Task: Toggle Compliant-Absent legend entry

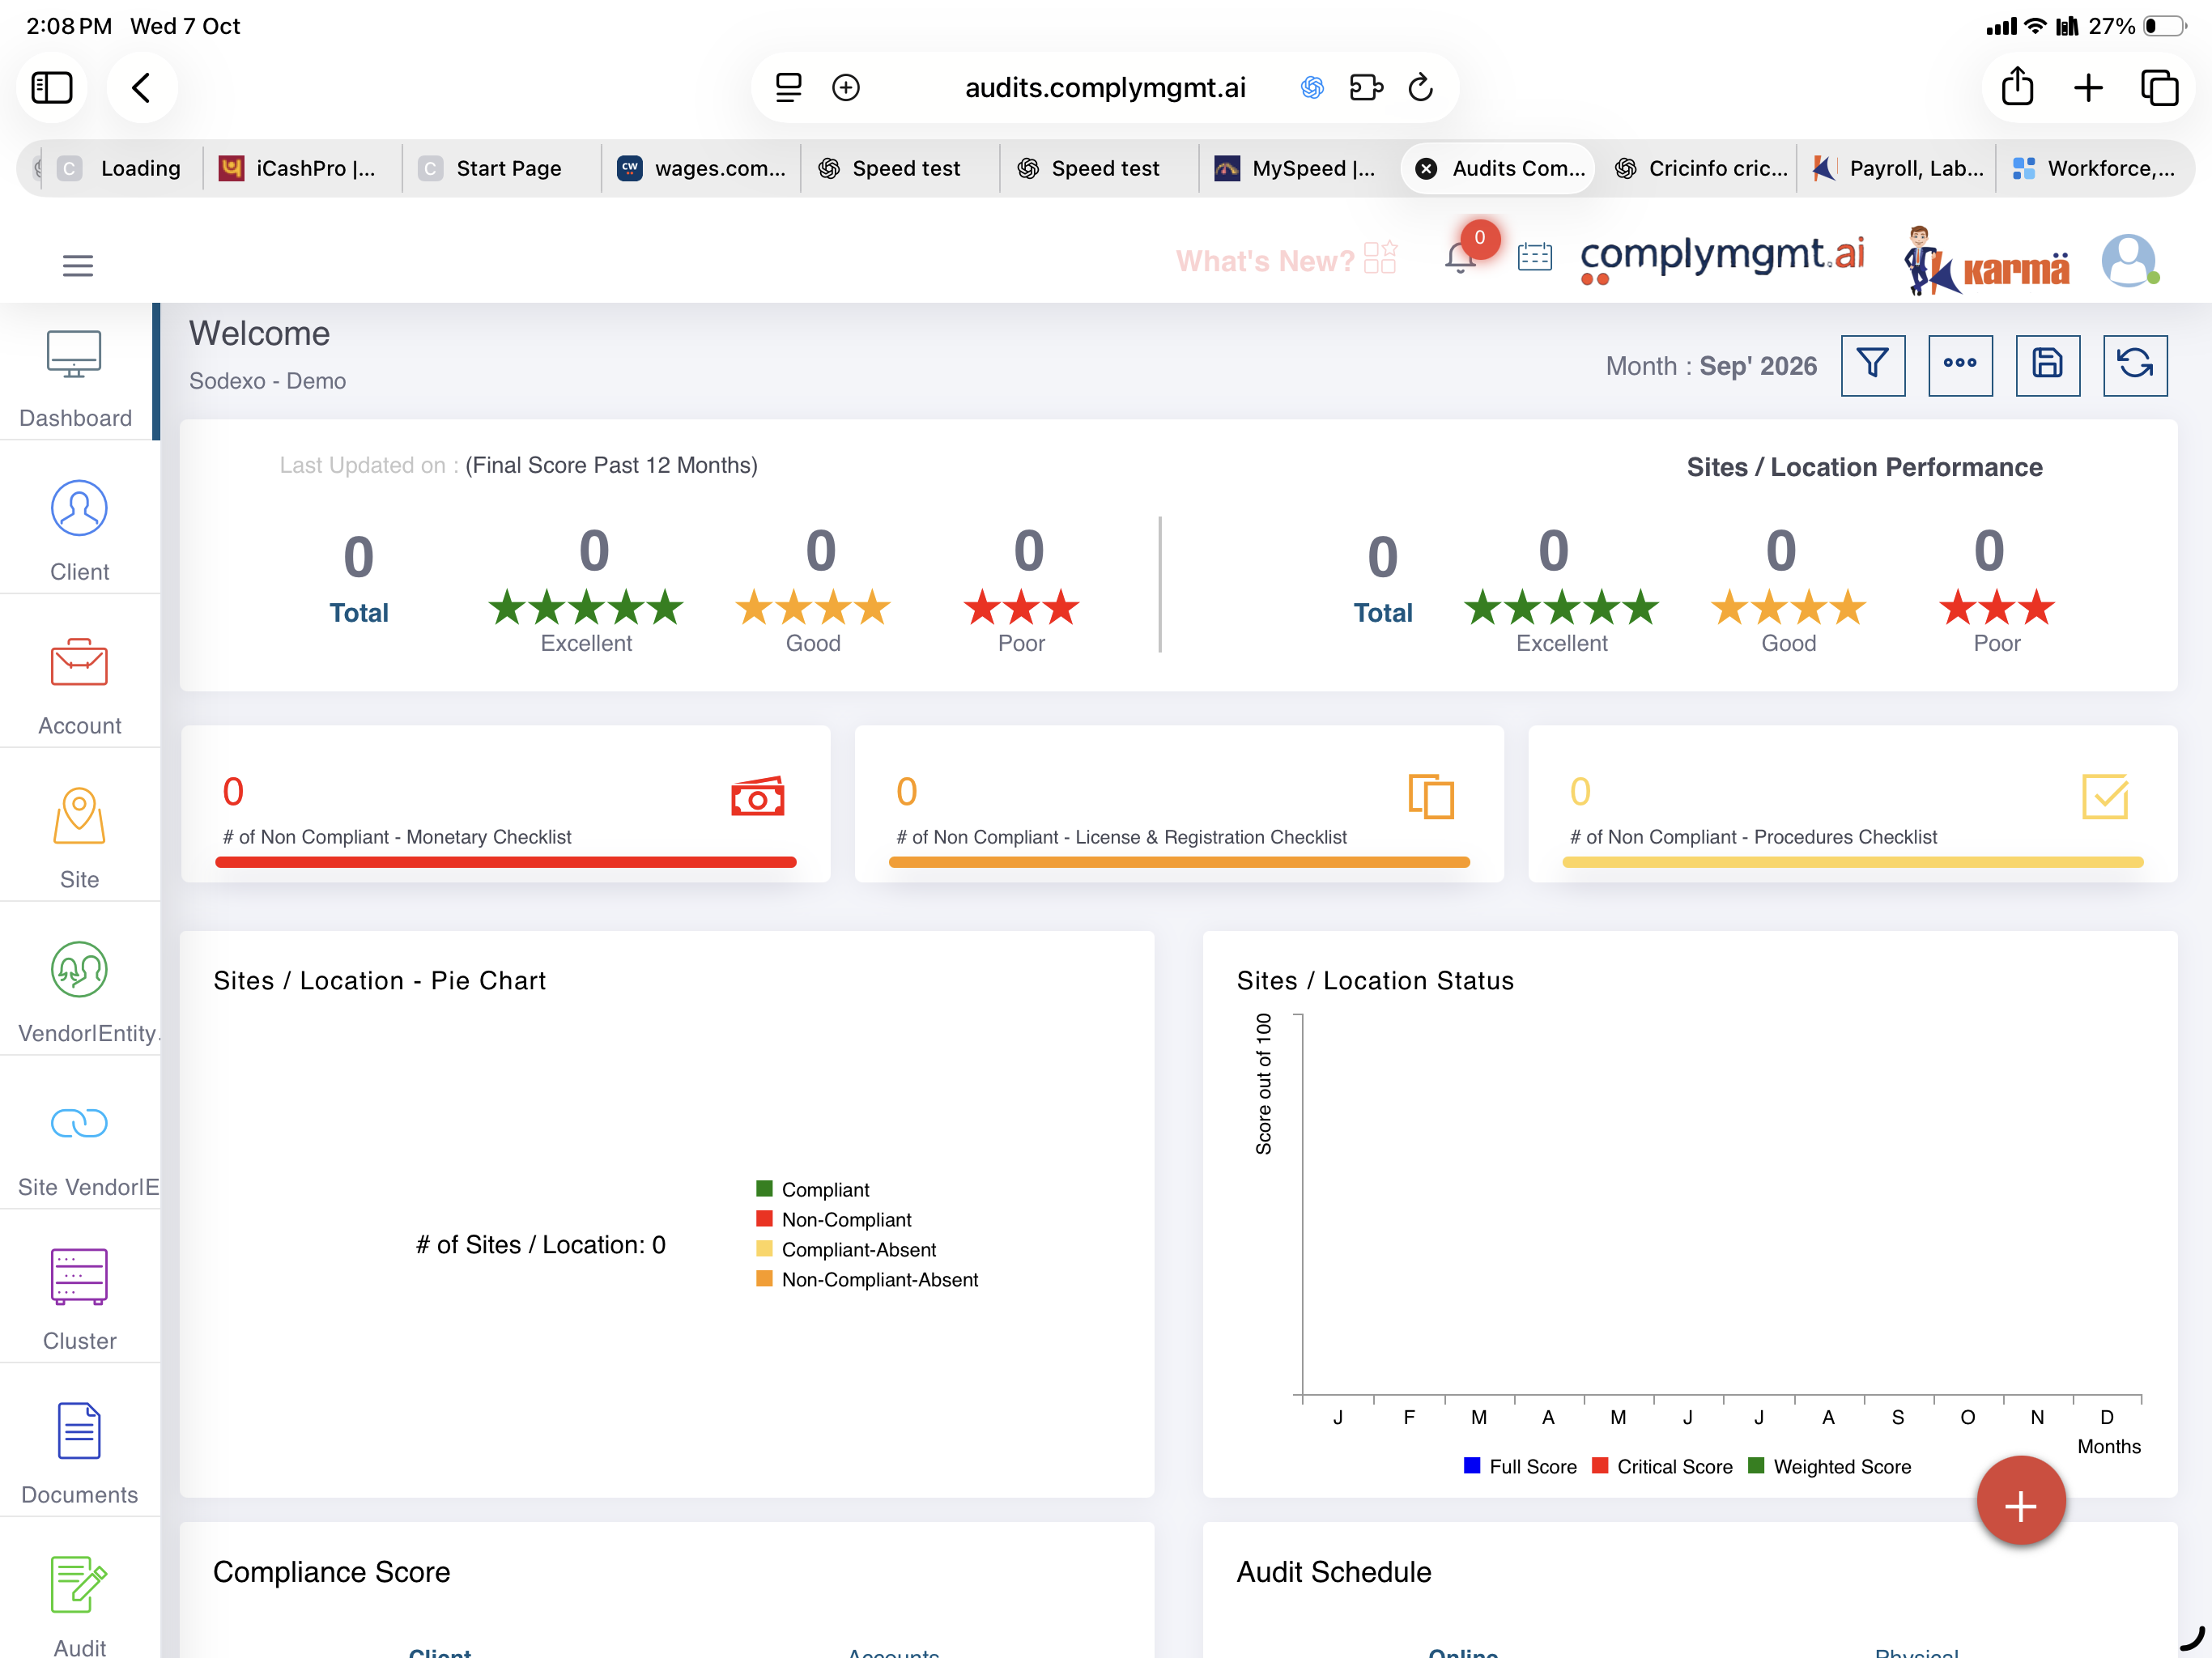Action: coord(846,1250)
